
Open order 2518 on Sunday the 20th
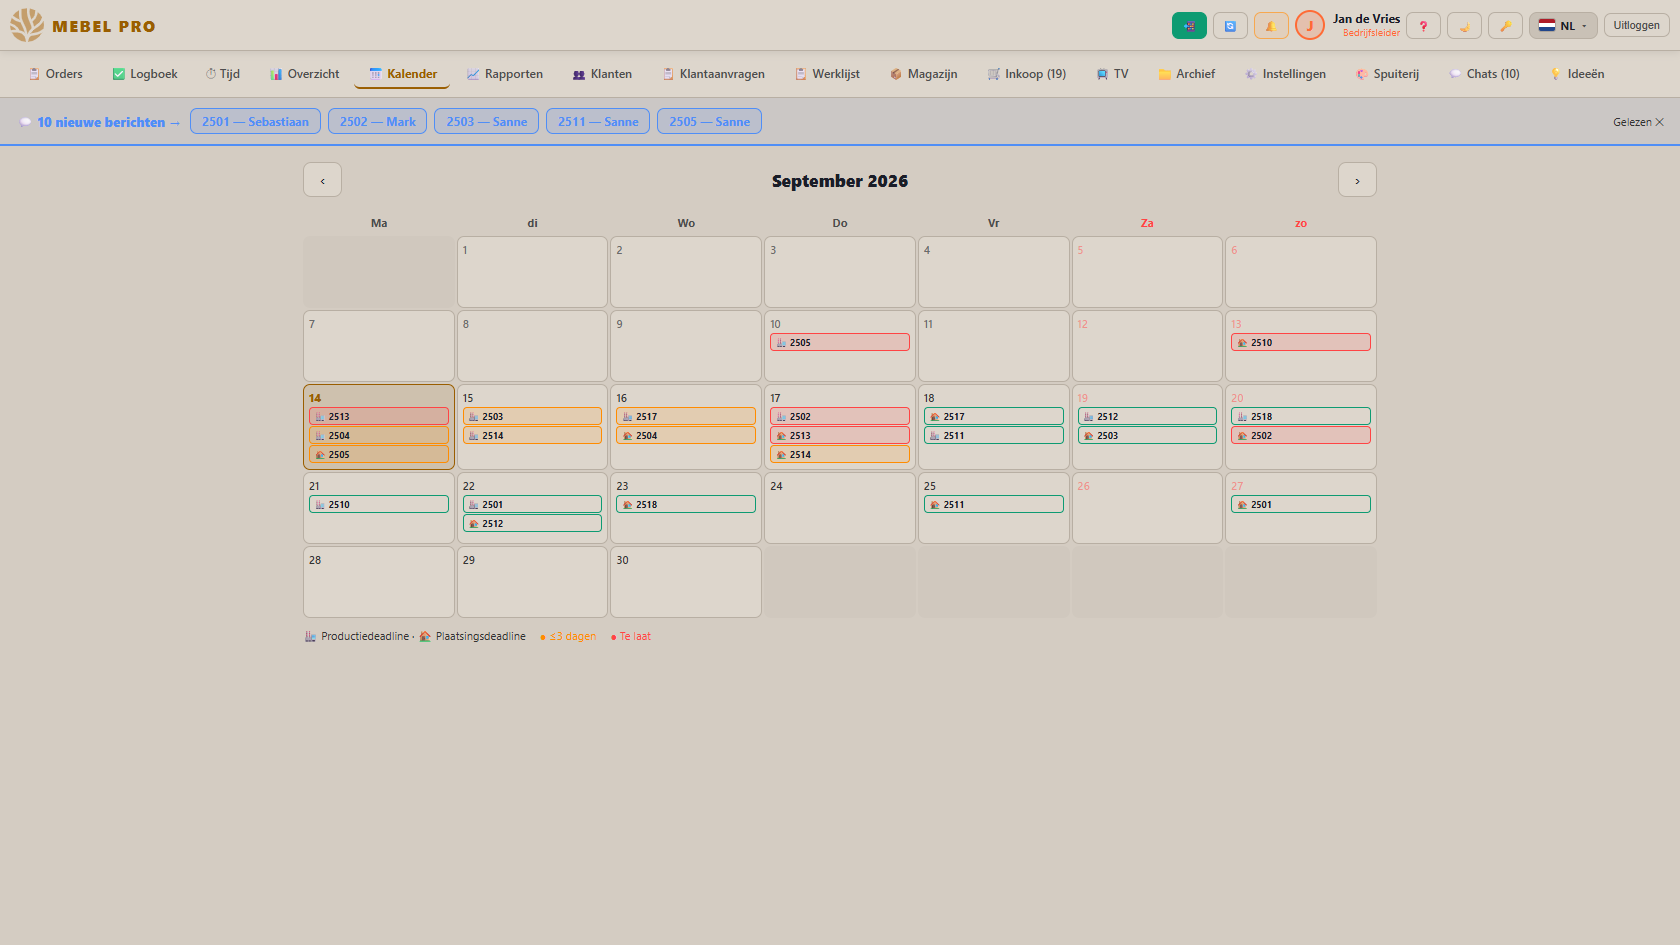[1301, 416]
